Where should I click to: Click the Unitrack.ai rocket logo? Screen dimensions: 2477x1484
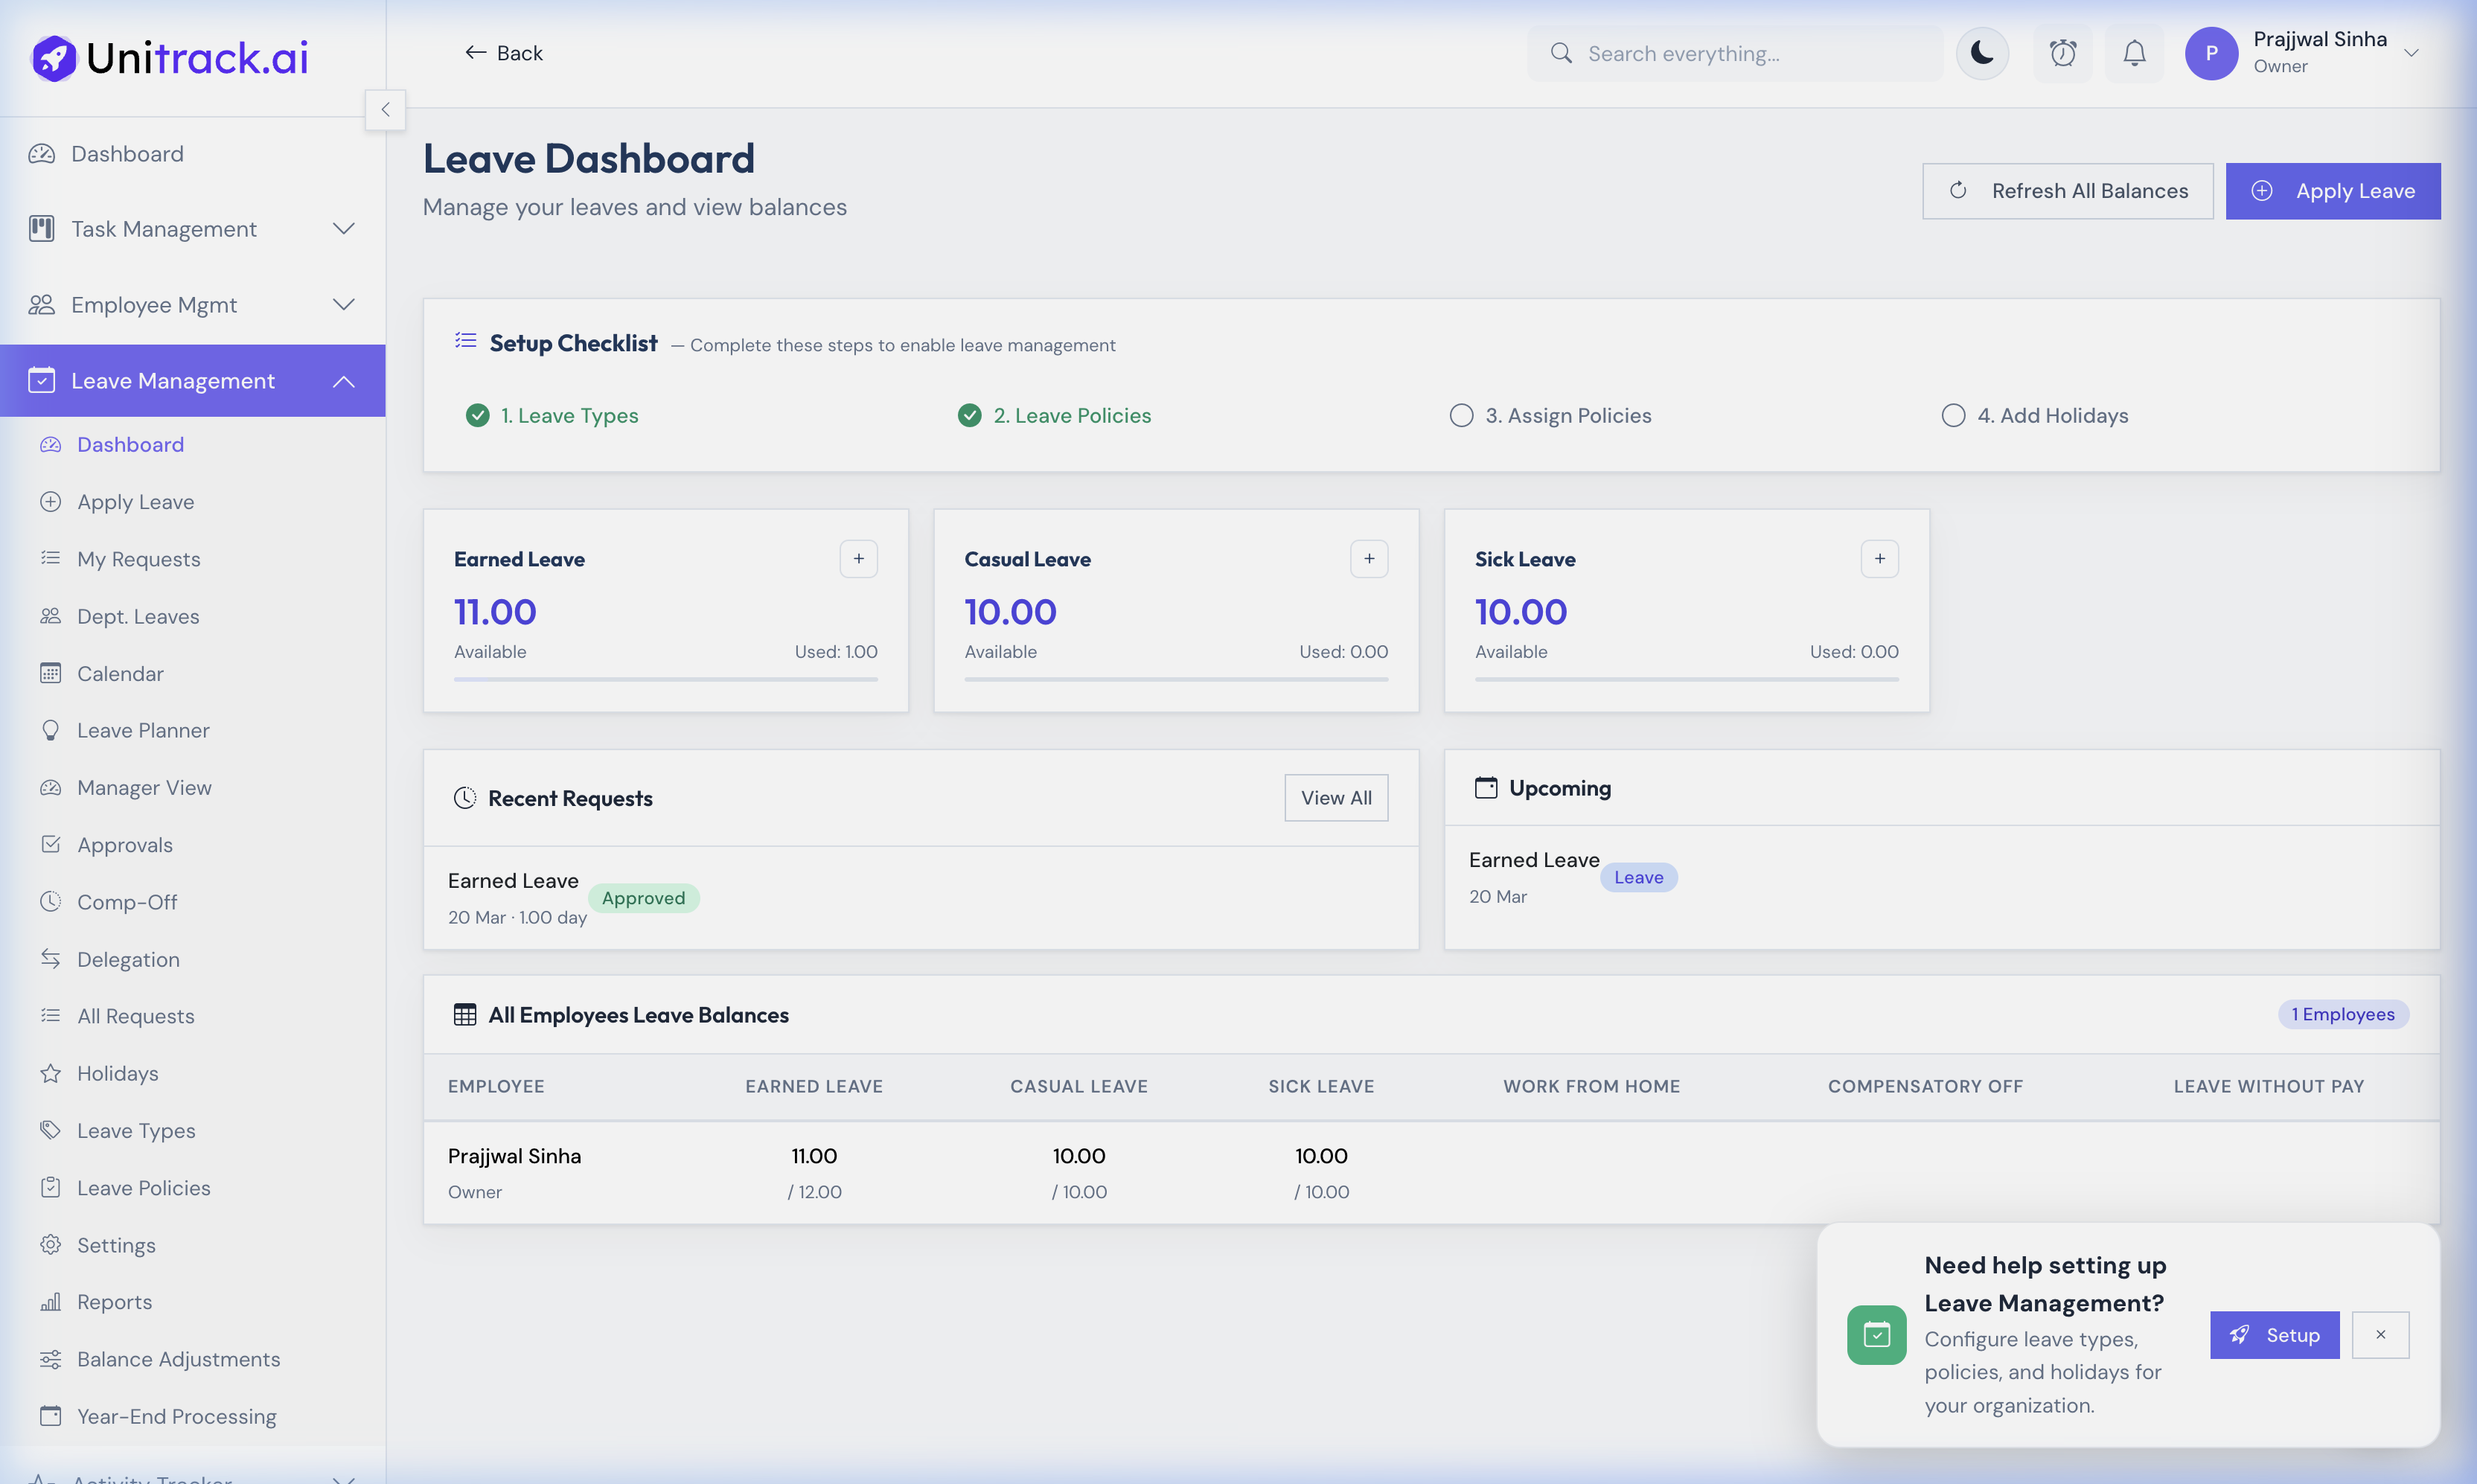tap(54, 57)
